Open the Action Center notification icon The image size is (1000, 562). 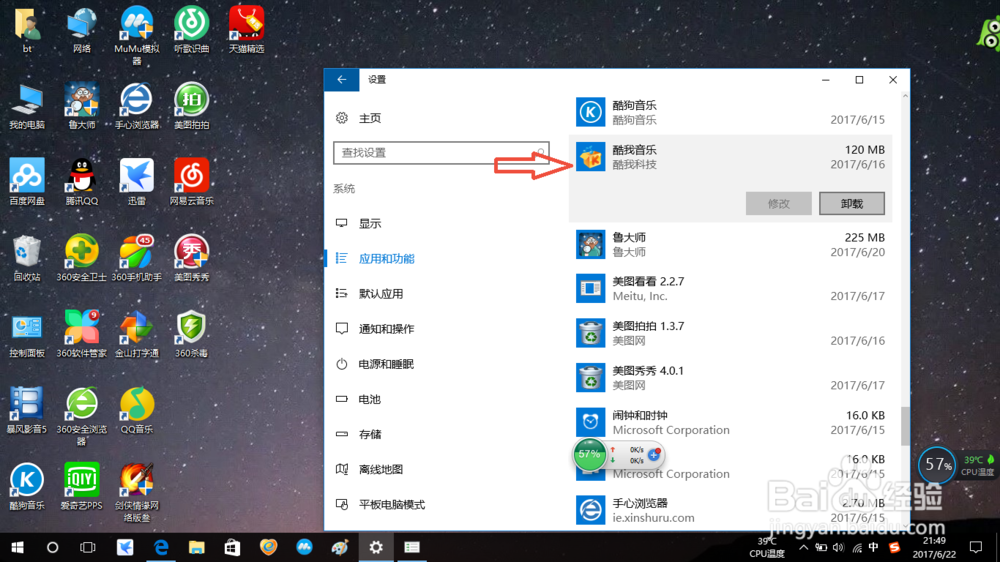click(976, 547)
